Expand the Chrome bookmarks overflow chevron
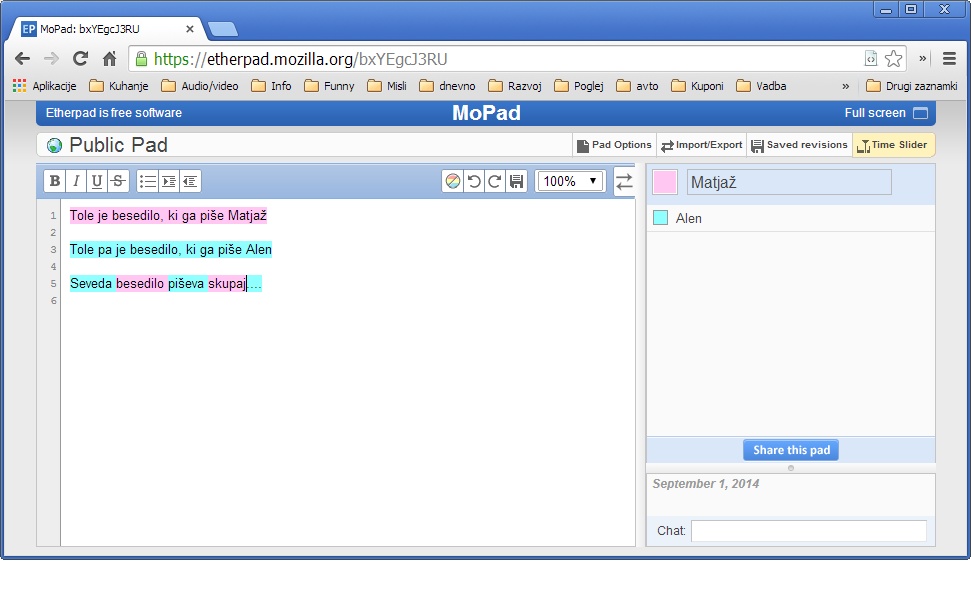 (x=846, y=86)
